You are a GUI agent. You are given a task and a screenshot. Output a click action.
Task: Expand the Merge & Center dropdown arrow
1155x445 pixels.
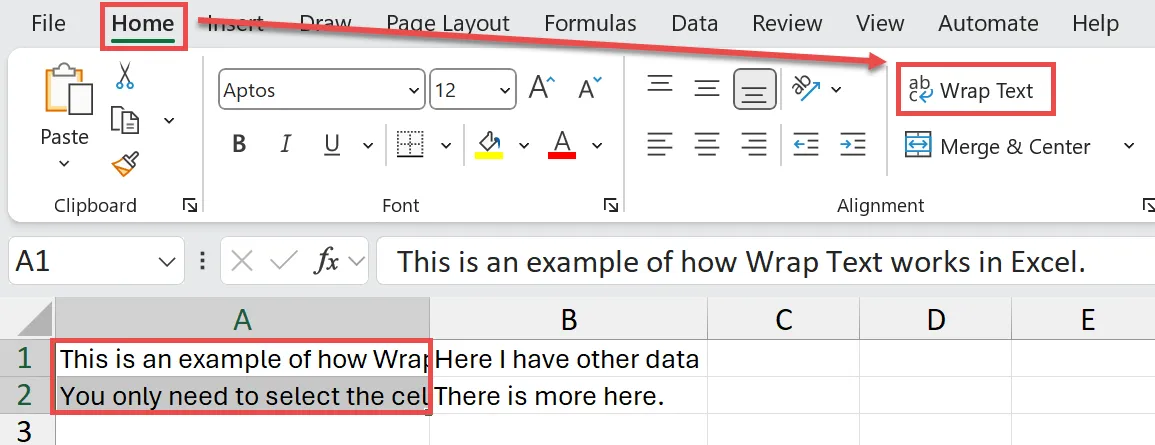coord(1129,146)
